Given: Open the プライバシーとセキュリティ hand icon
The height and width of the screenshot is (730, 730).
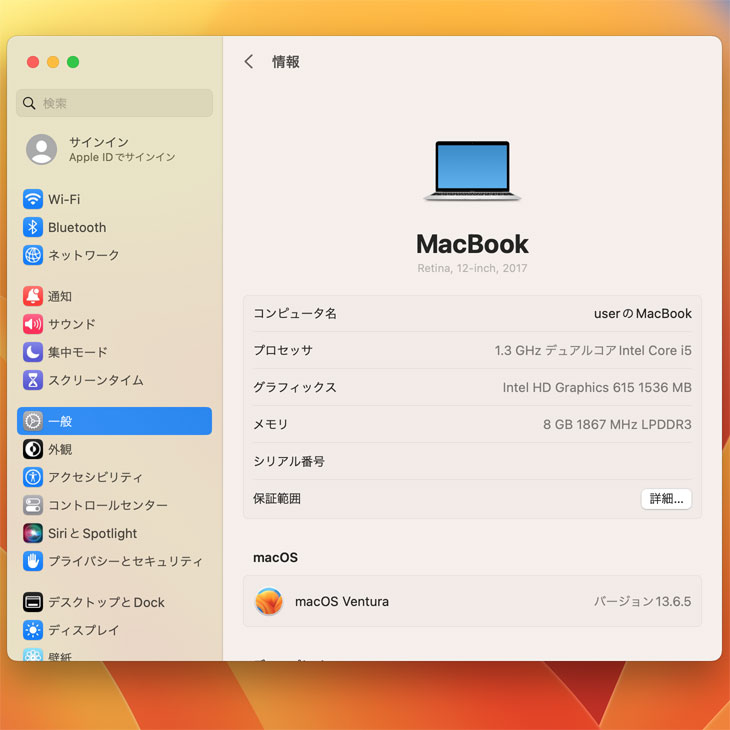Looking at the screenshot, I should 33,561.
